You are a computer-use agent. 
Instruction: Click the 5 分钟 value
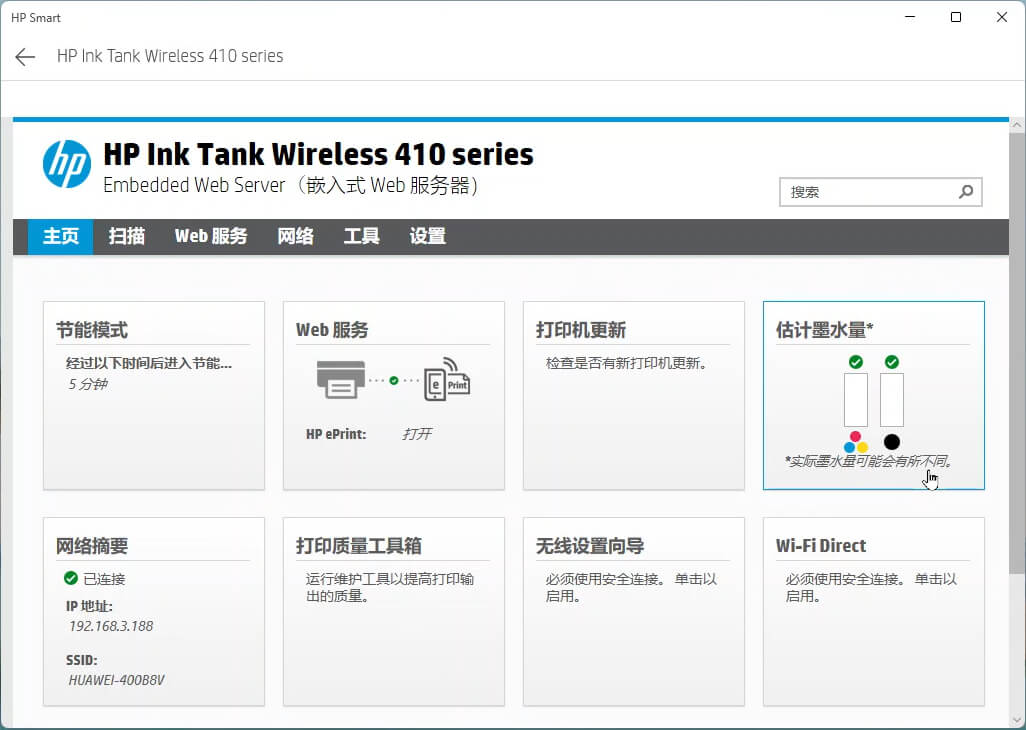(x=88, y=384)
